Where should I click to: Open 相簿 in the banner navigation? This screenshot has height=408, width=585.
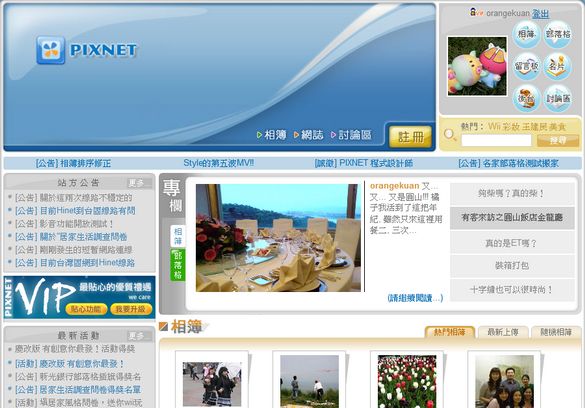point(272,135)
